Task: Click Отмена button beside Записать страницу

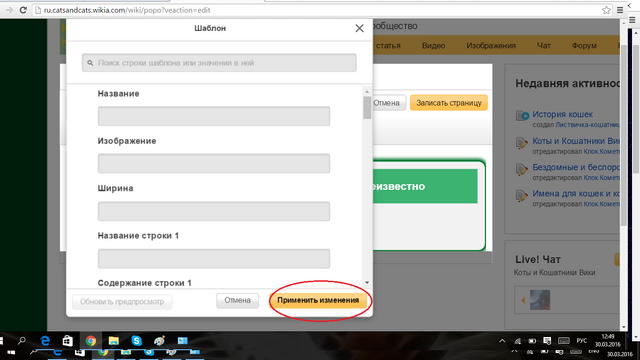Action: click(x=387, y=103)
